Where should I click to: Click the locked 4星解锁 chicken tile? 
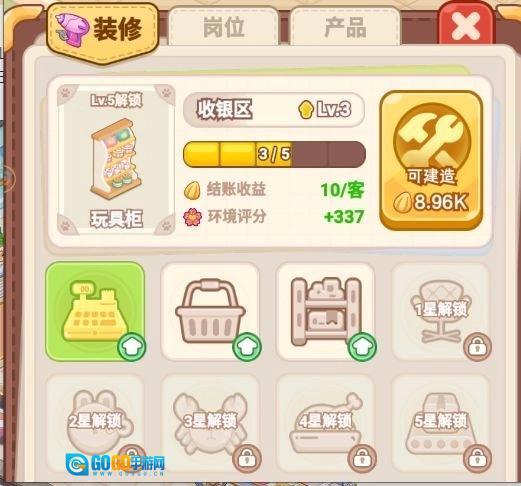click(326, 423)
